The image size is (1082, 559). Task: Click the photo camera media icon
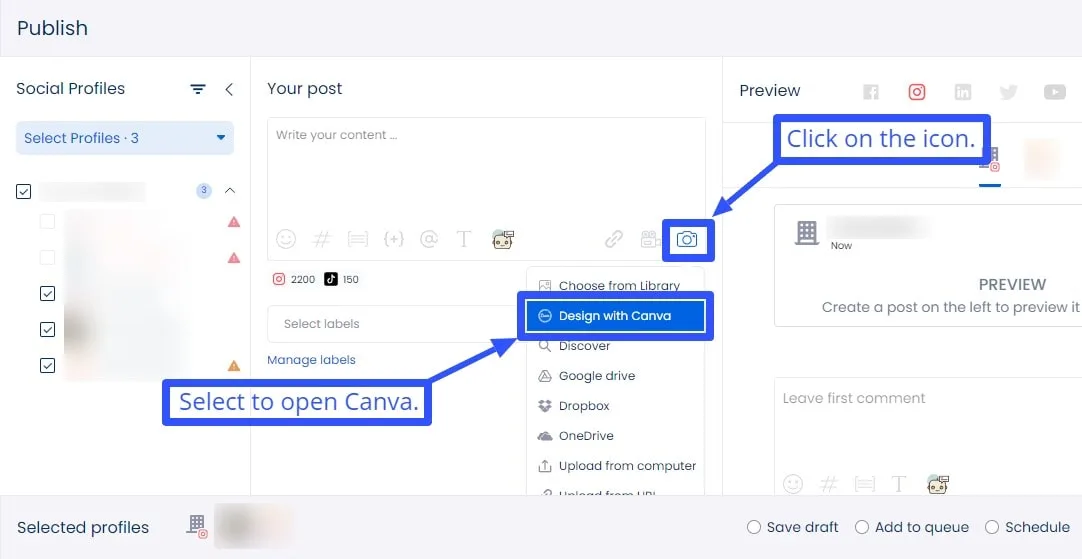point(687,239)
